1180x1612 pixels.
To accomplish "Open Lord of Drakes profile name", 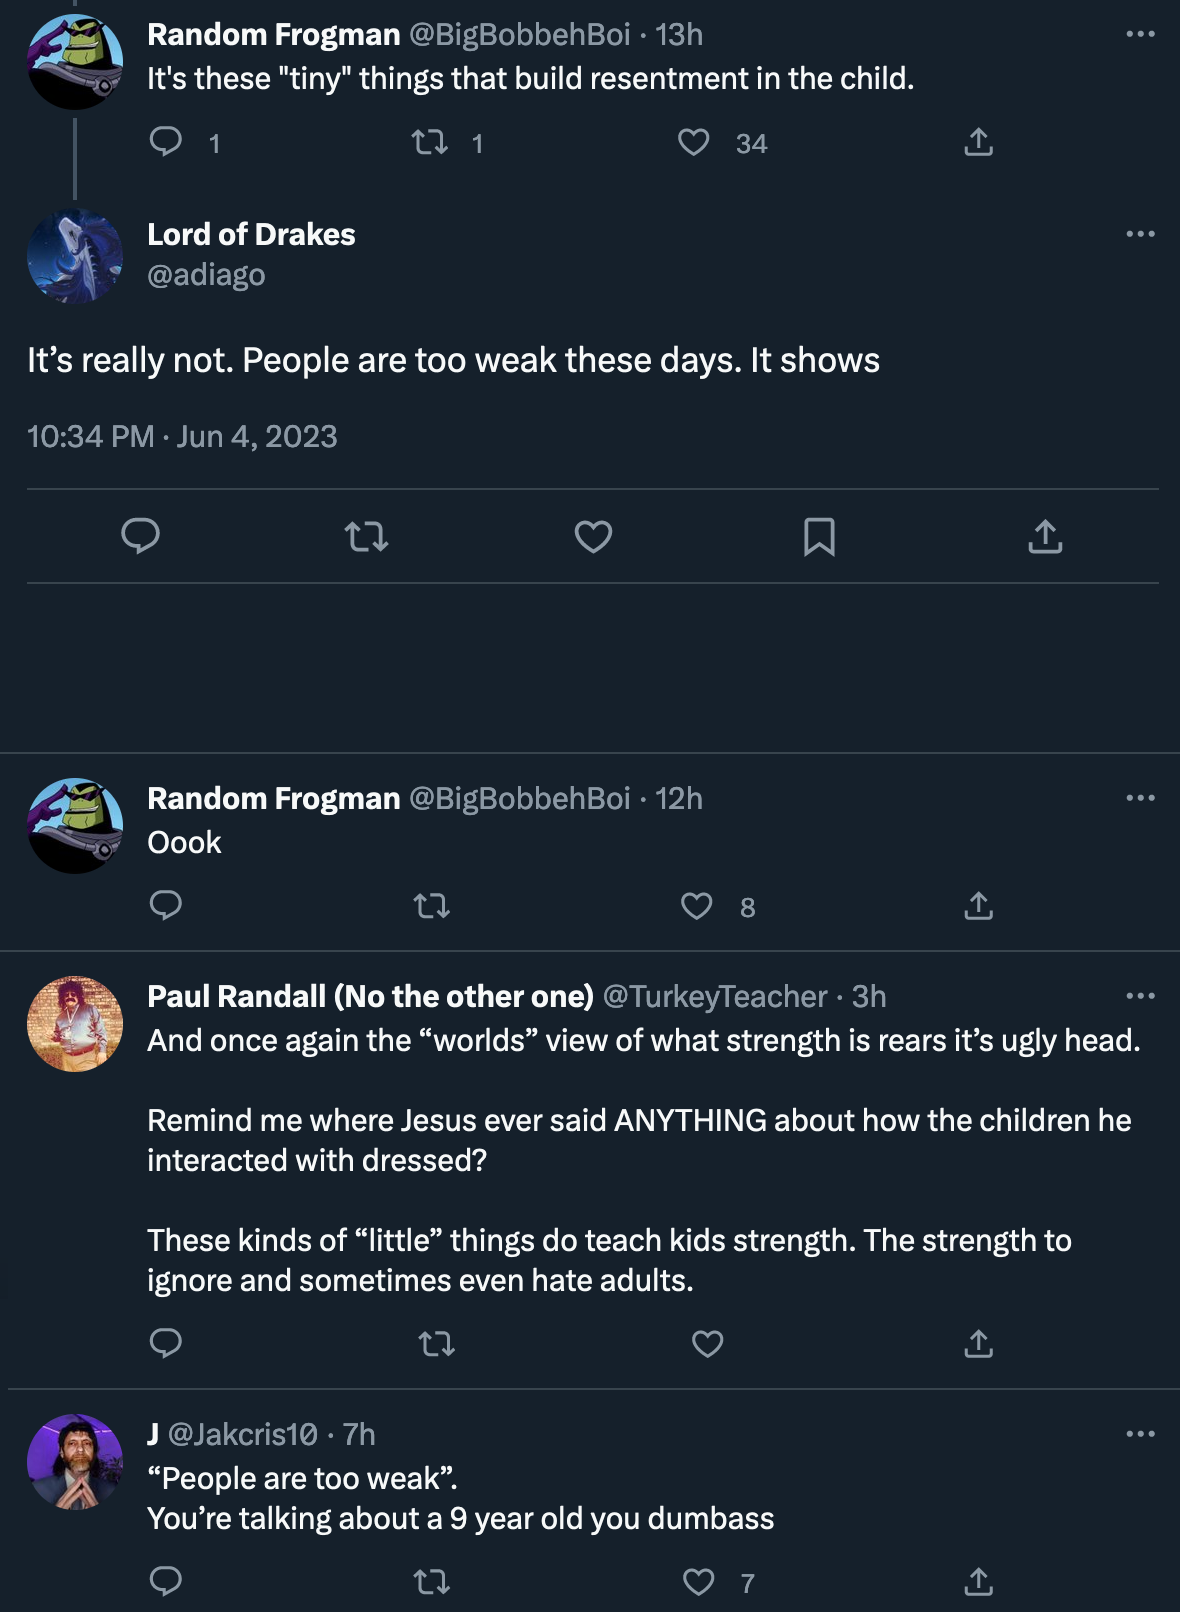I will 251,234.
